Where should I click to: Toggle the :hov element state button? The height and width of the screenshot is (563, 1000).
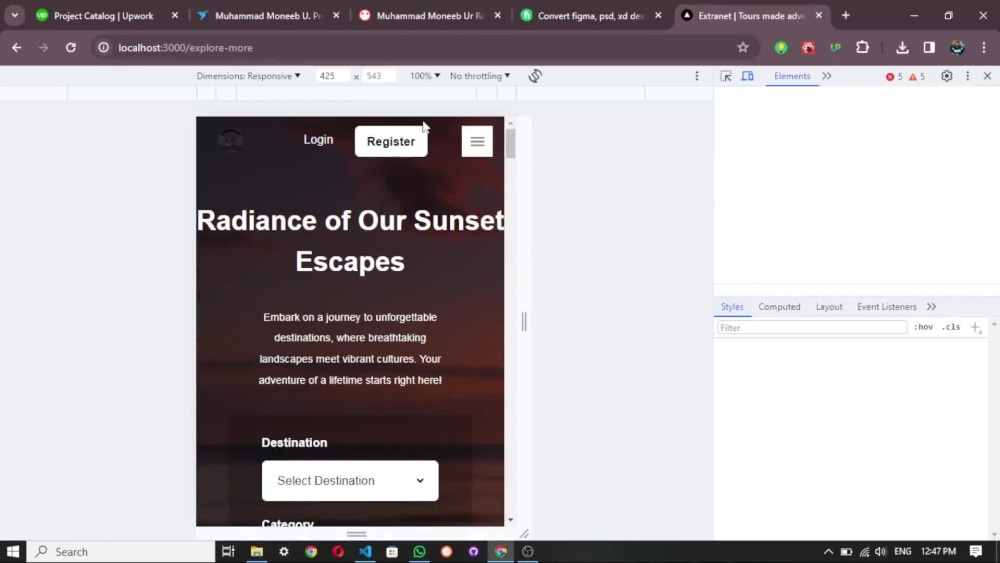point(923,327)
